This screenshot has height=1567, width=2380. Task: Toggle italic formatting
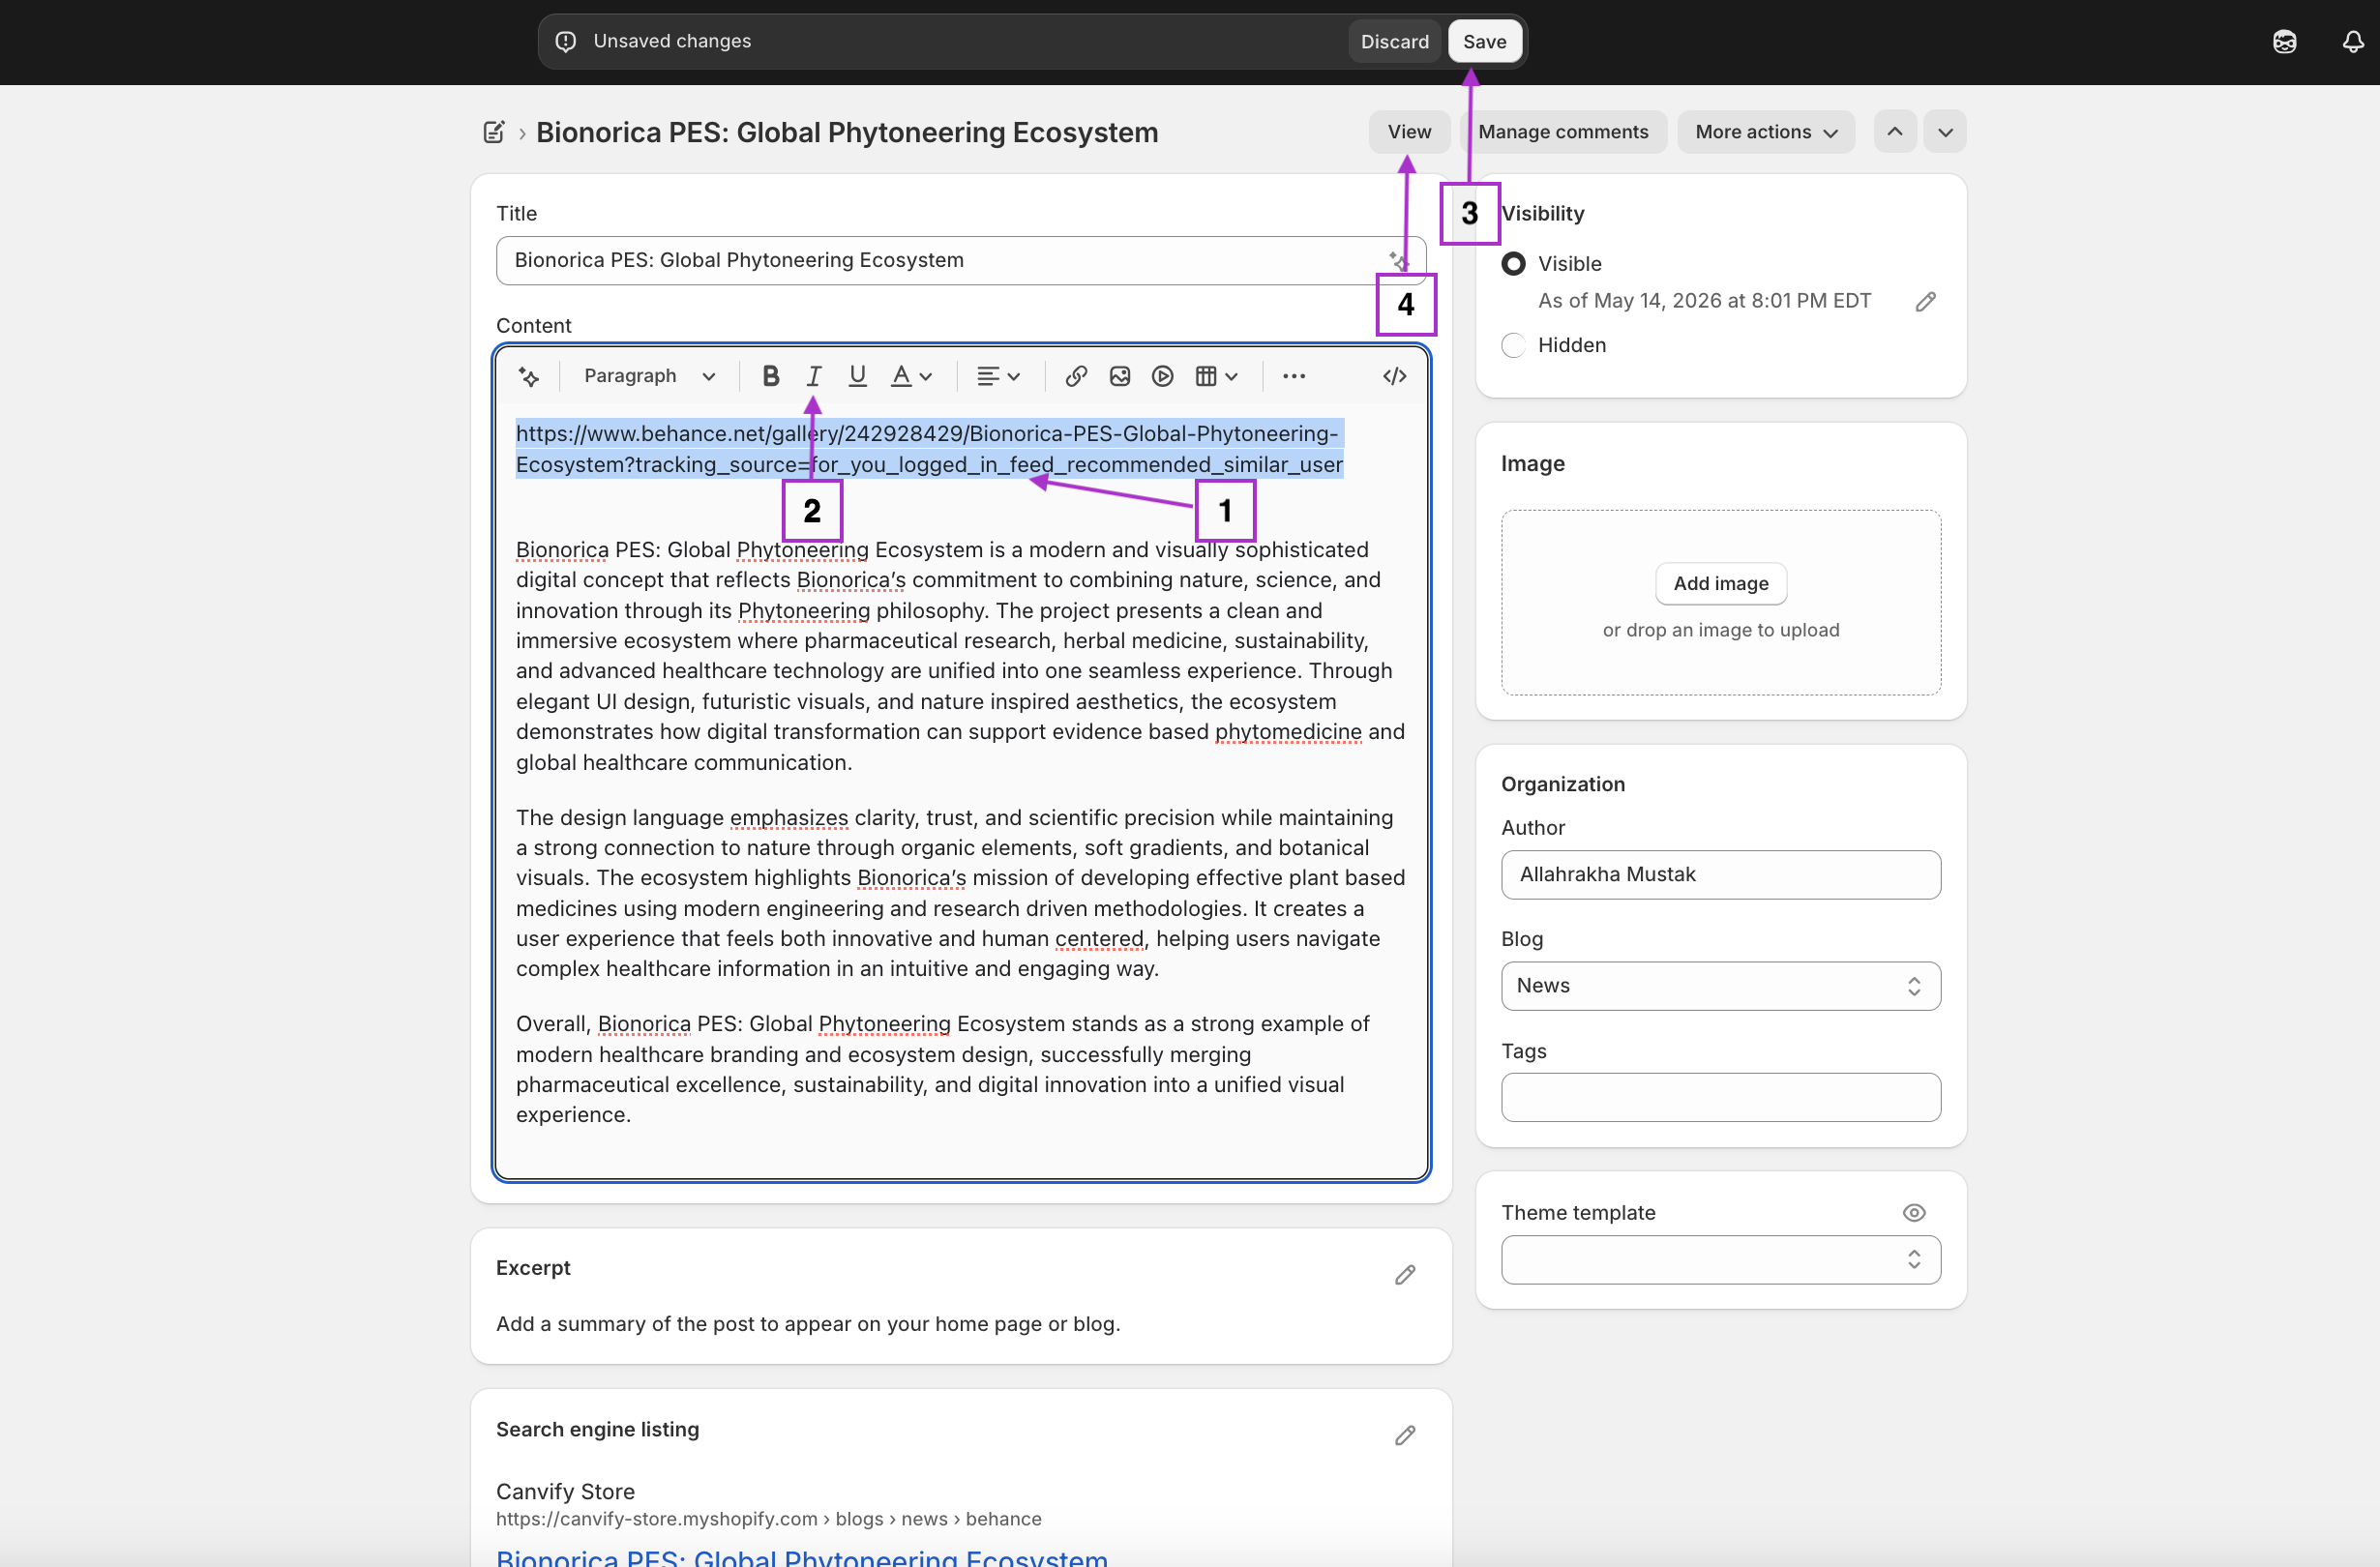(813, 376)
